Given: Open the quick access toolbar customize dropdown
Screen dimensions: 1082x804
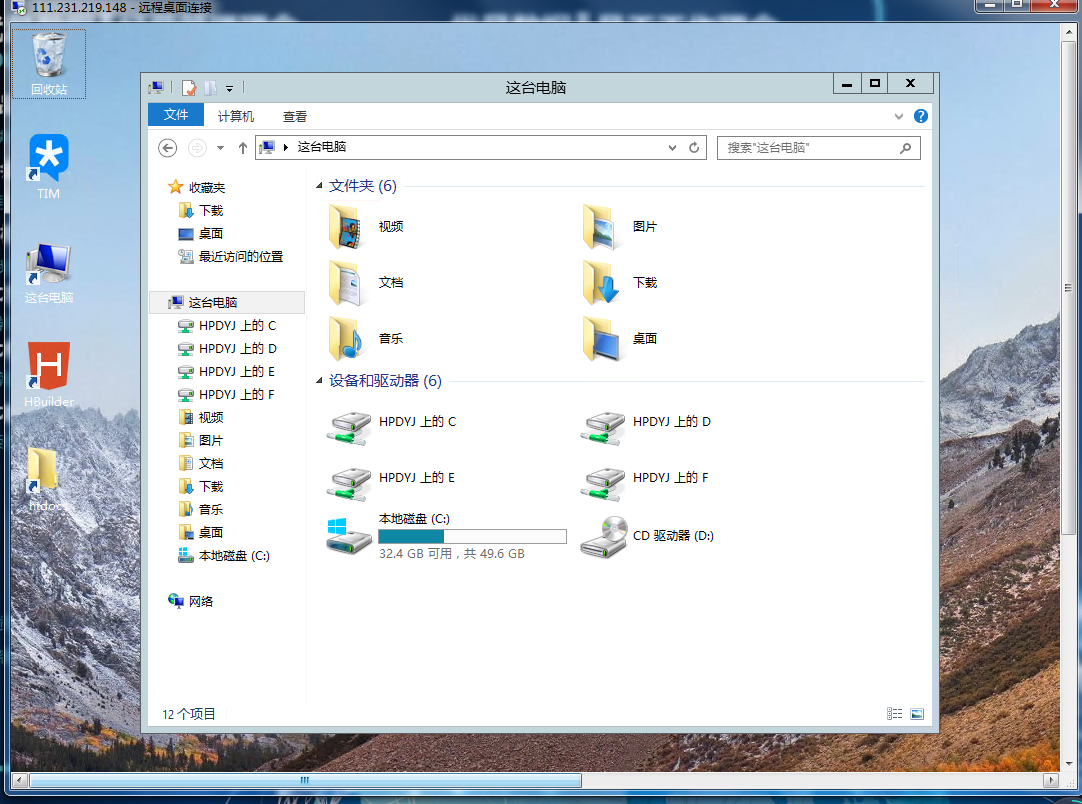Looking at the screenshot, I should coord(229,88).
